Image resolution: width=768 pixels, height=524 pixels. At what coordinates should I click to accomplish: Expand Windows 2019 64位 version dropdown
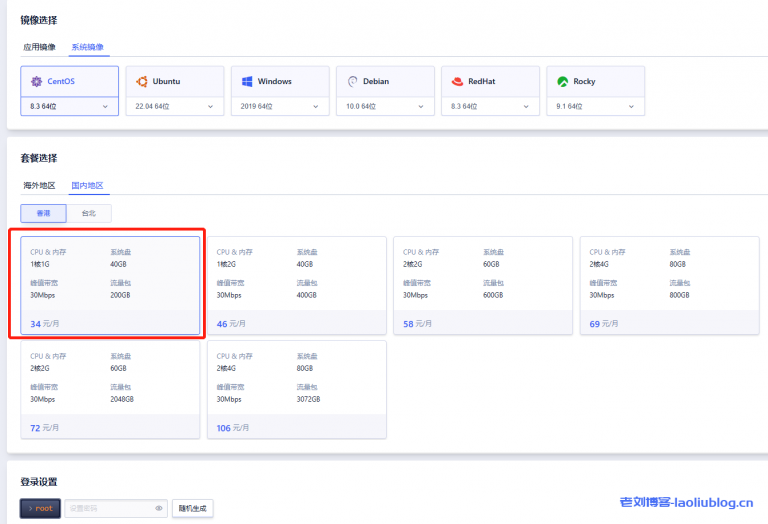click(x=315, y=106)
